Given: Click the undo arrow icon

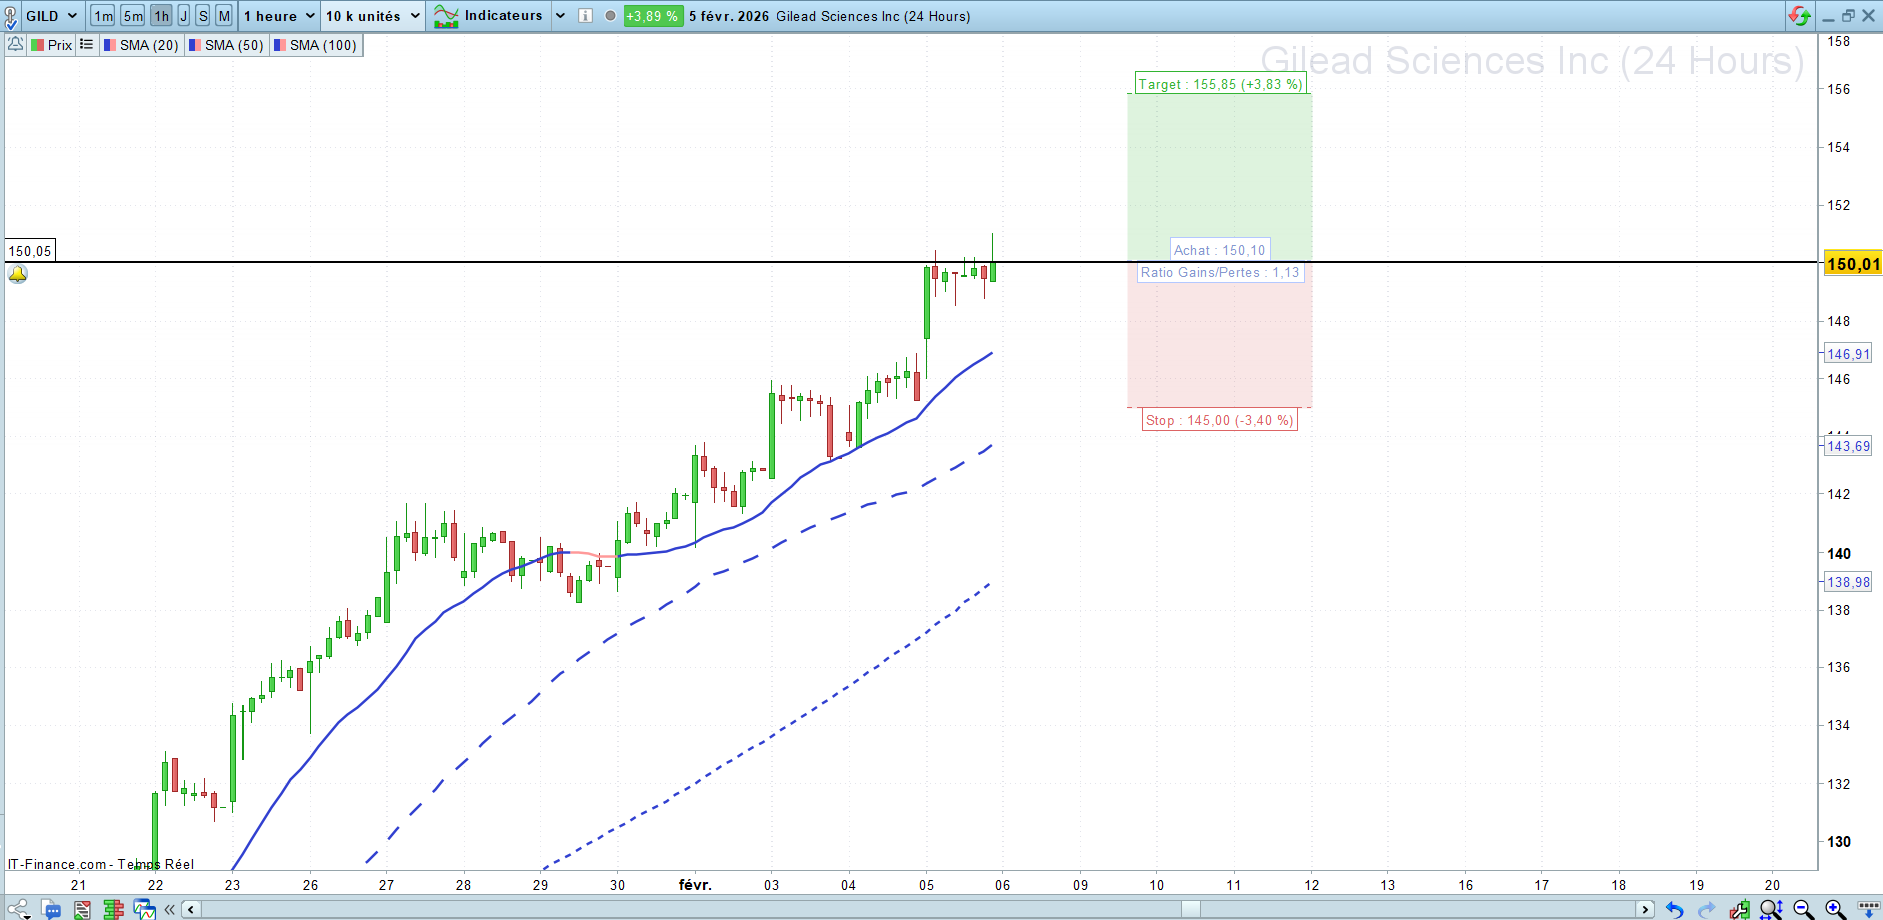Looking at the screenshot, I should pos(1675,909).
